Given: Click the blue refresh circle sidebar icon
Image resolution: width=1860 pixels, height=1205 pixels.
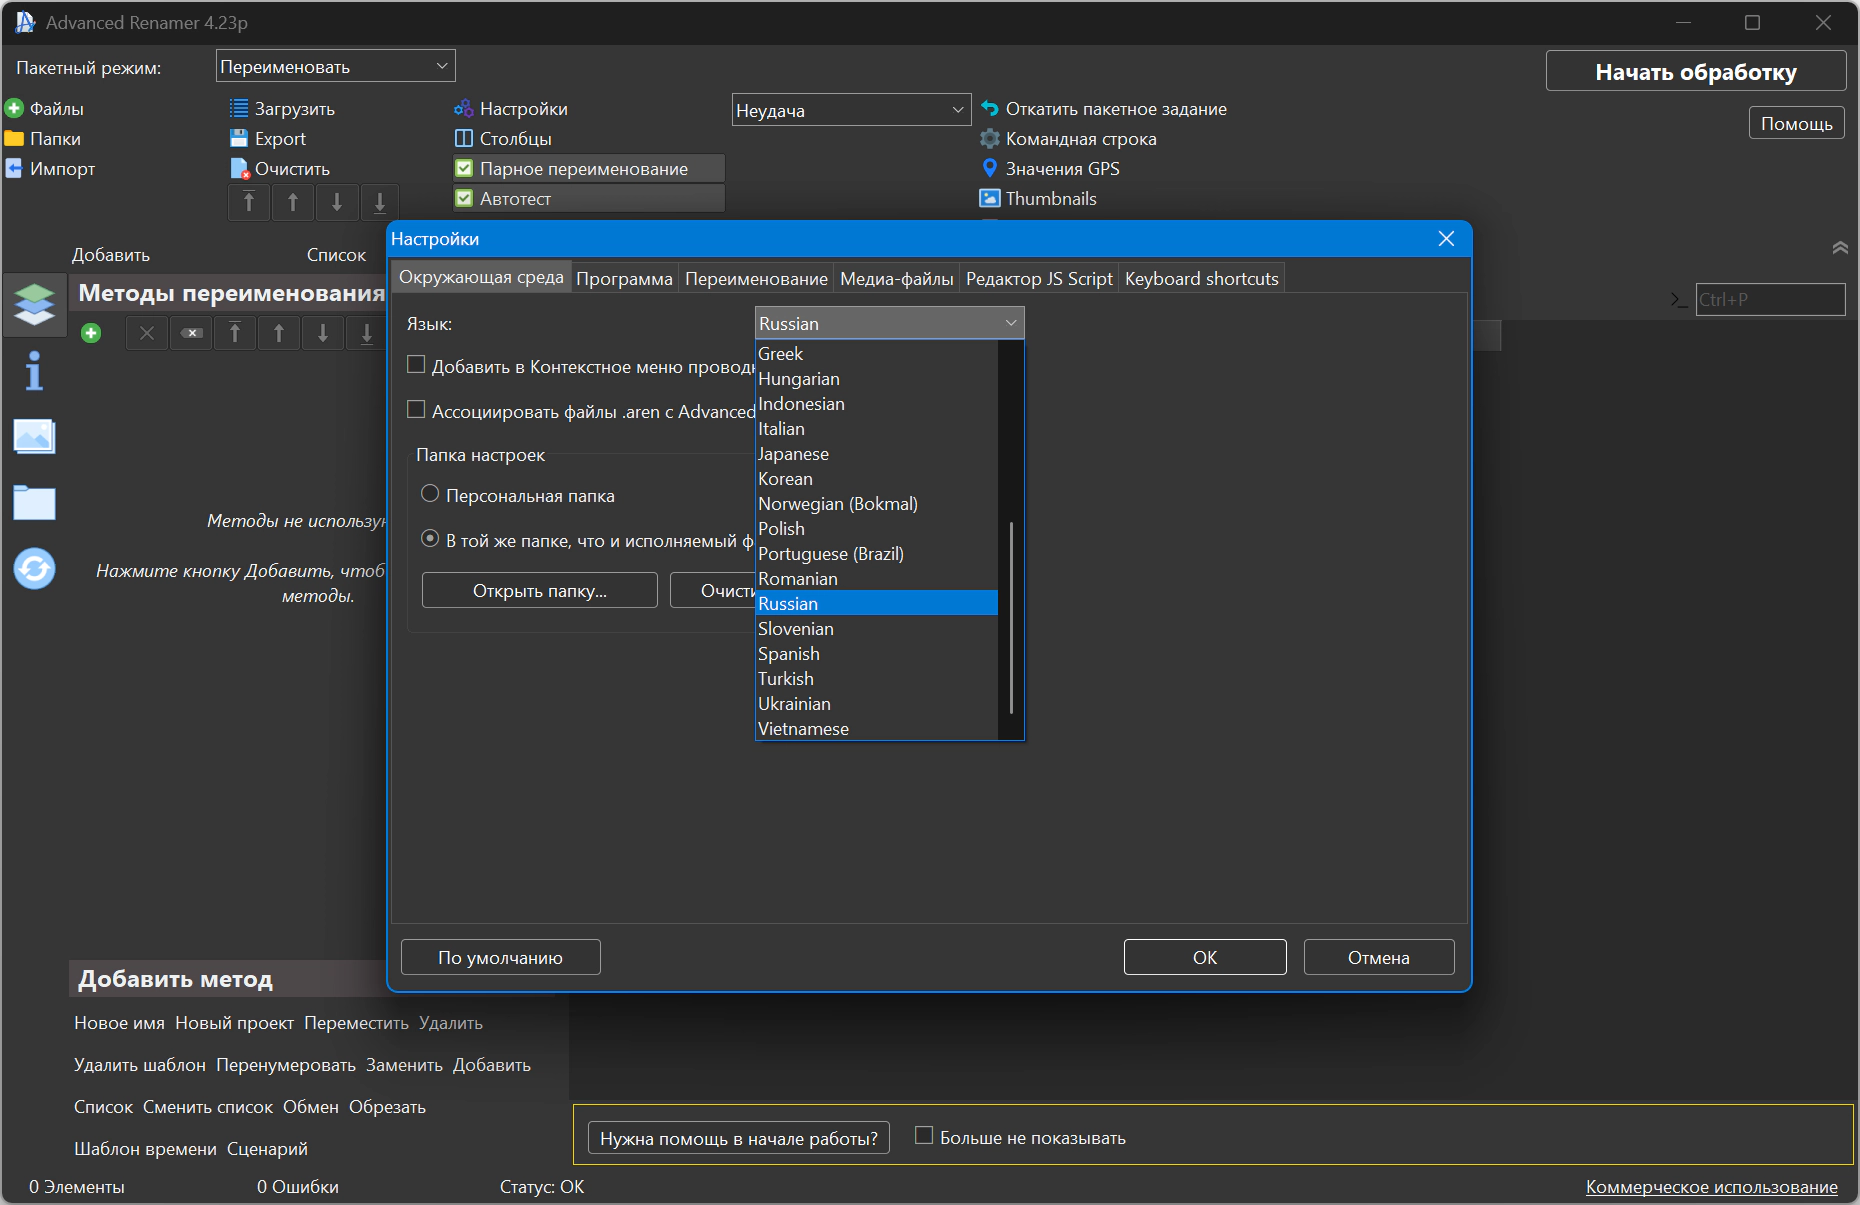Looking at the screenshot, I should [35, 569].
